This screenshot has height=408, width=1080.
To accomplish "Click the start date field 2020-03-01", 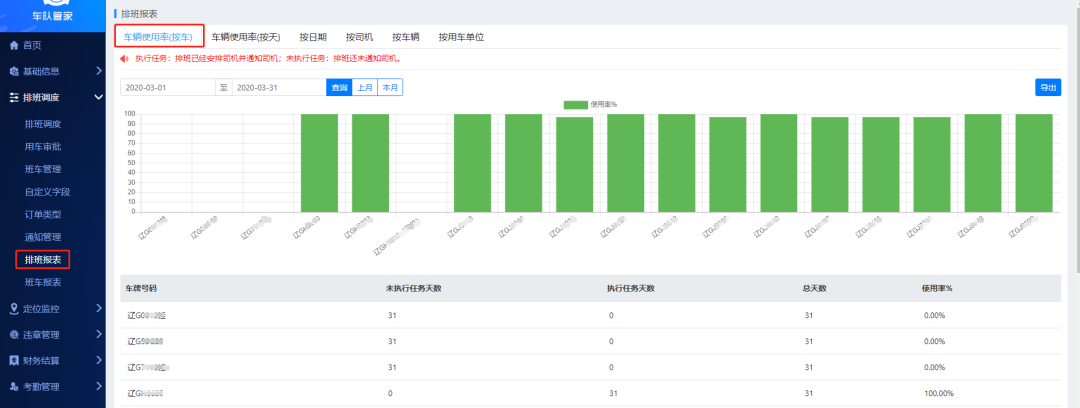I will tap(167, 87).
